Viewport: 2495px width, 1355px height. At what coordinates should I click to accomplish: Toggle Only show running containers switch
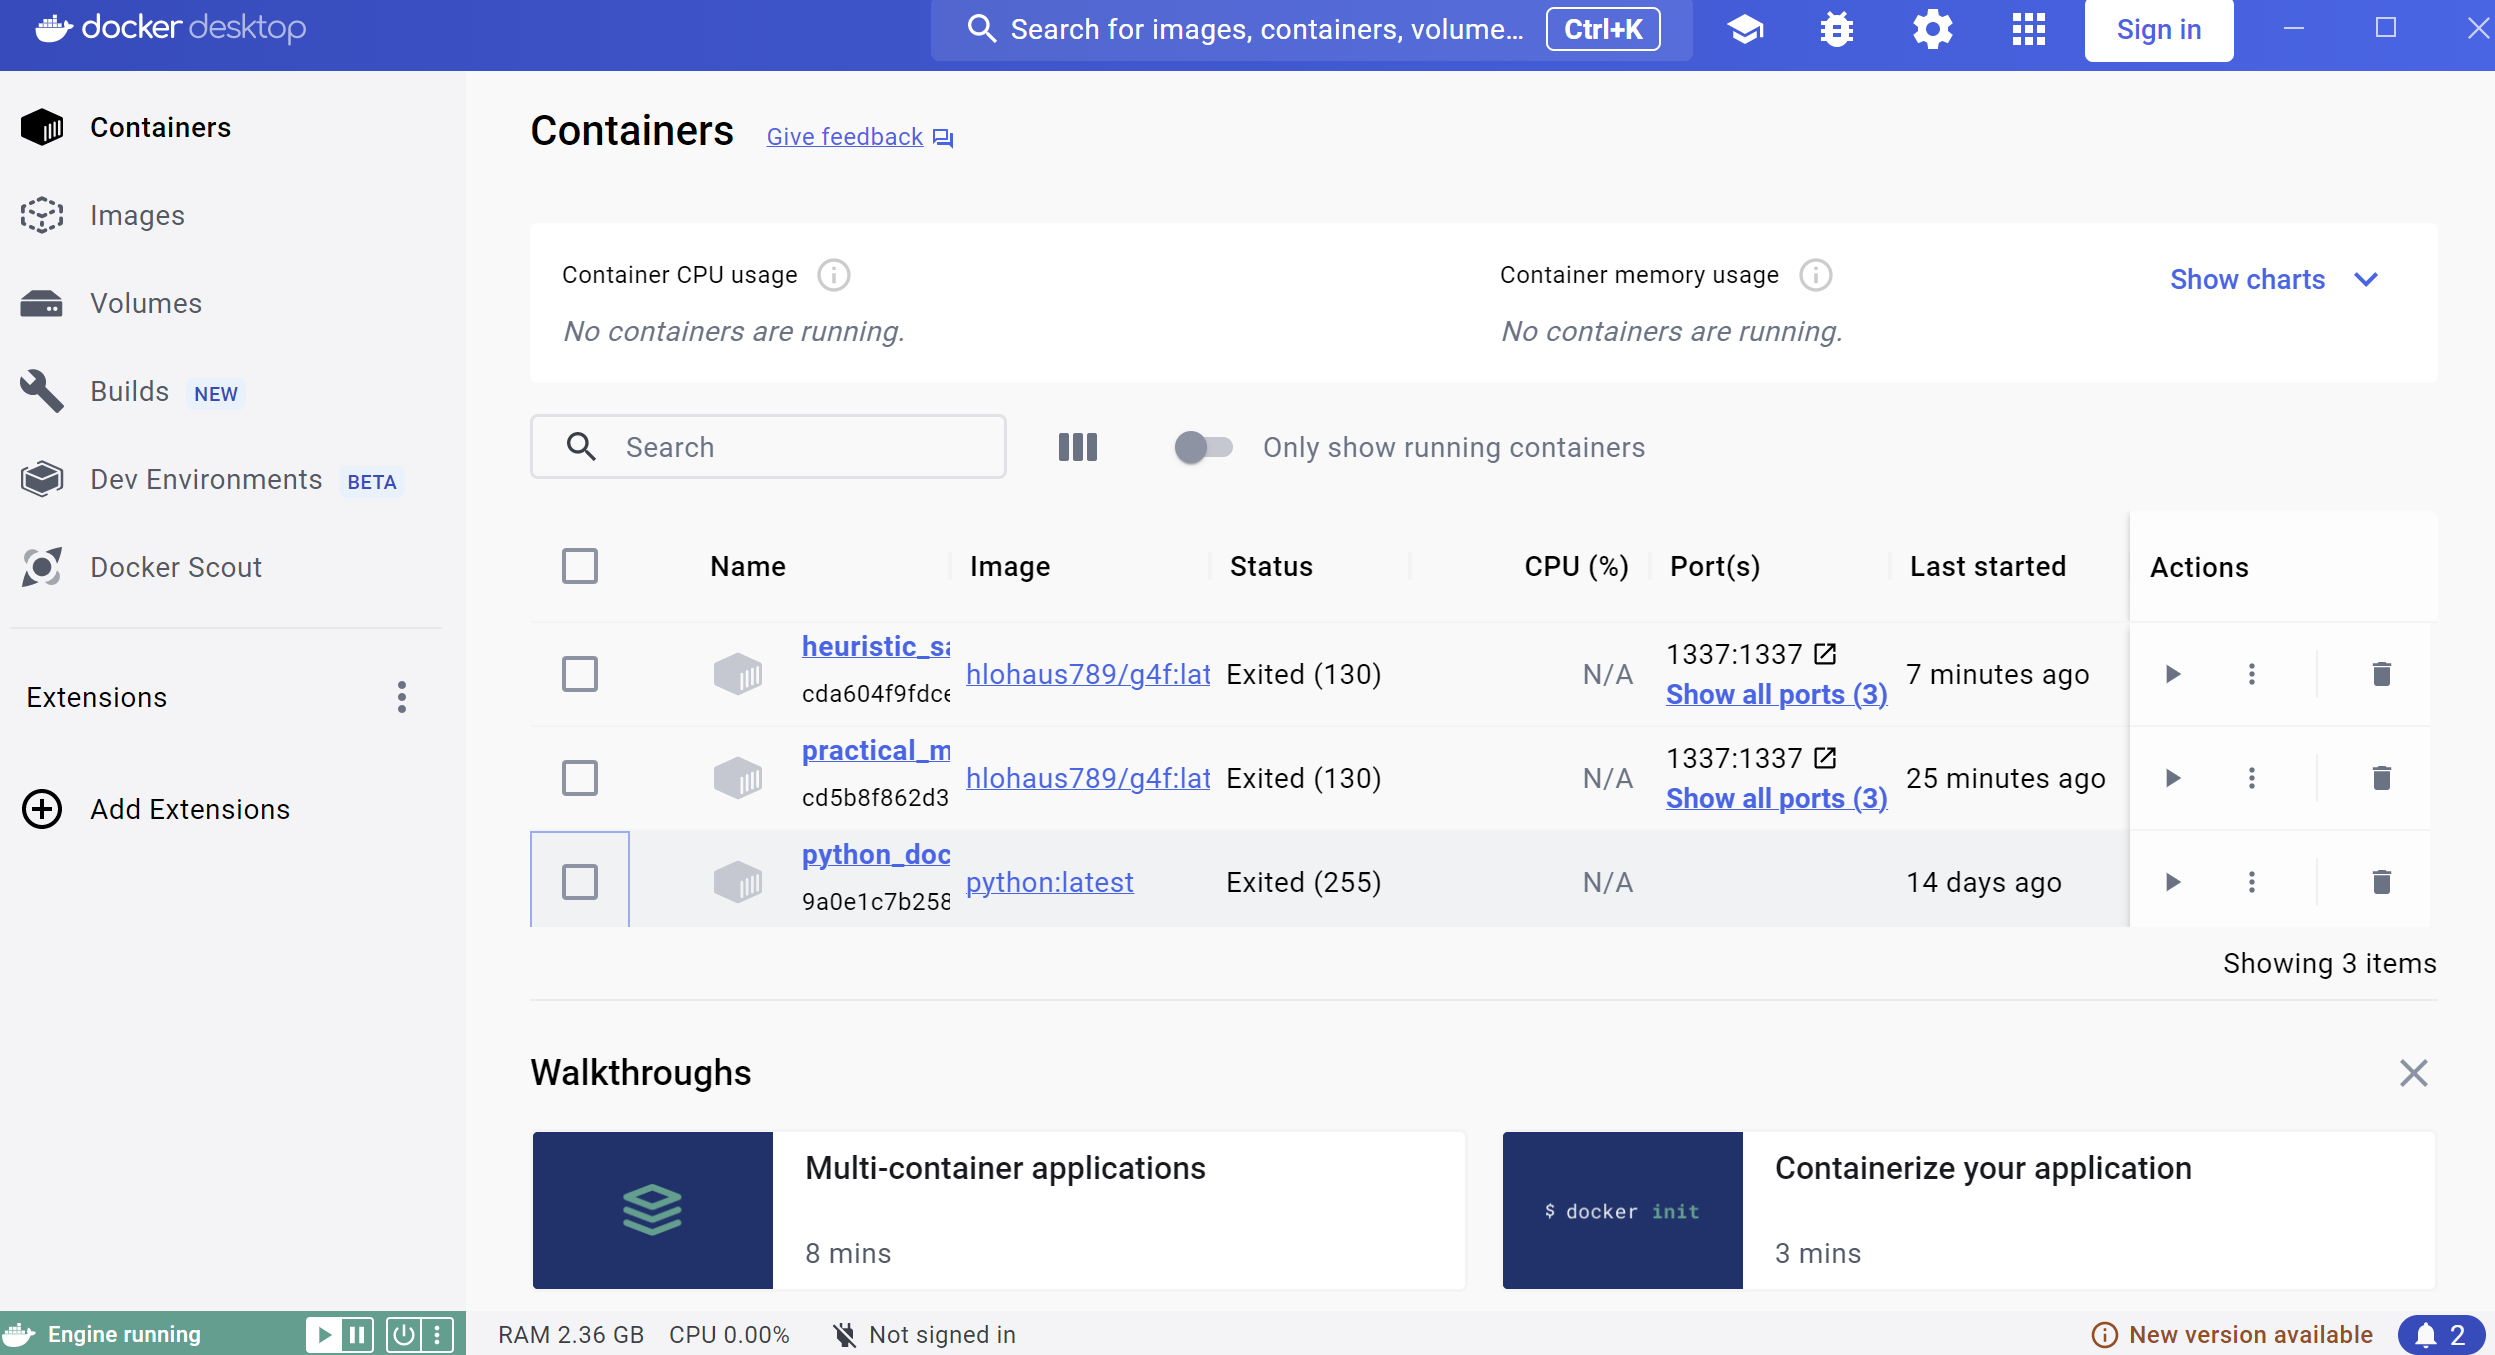(1202, 447)
